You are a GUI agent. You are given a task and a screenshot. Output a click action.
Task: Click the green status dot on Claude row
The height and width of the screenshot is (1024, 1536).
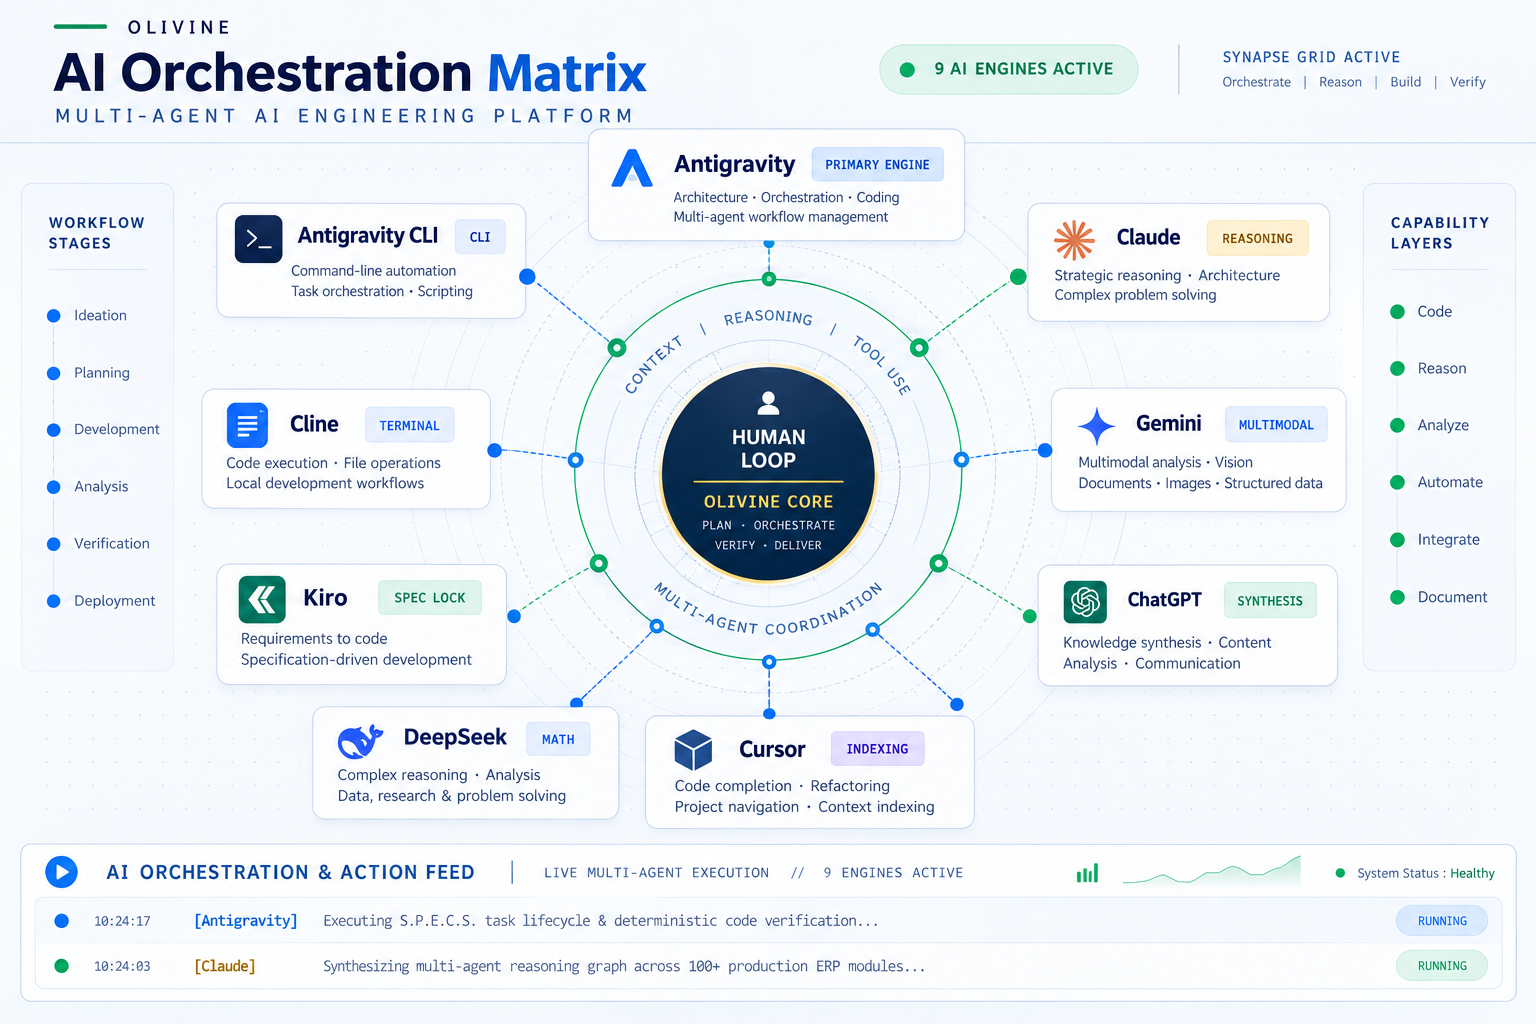61,966
